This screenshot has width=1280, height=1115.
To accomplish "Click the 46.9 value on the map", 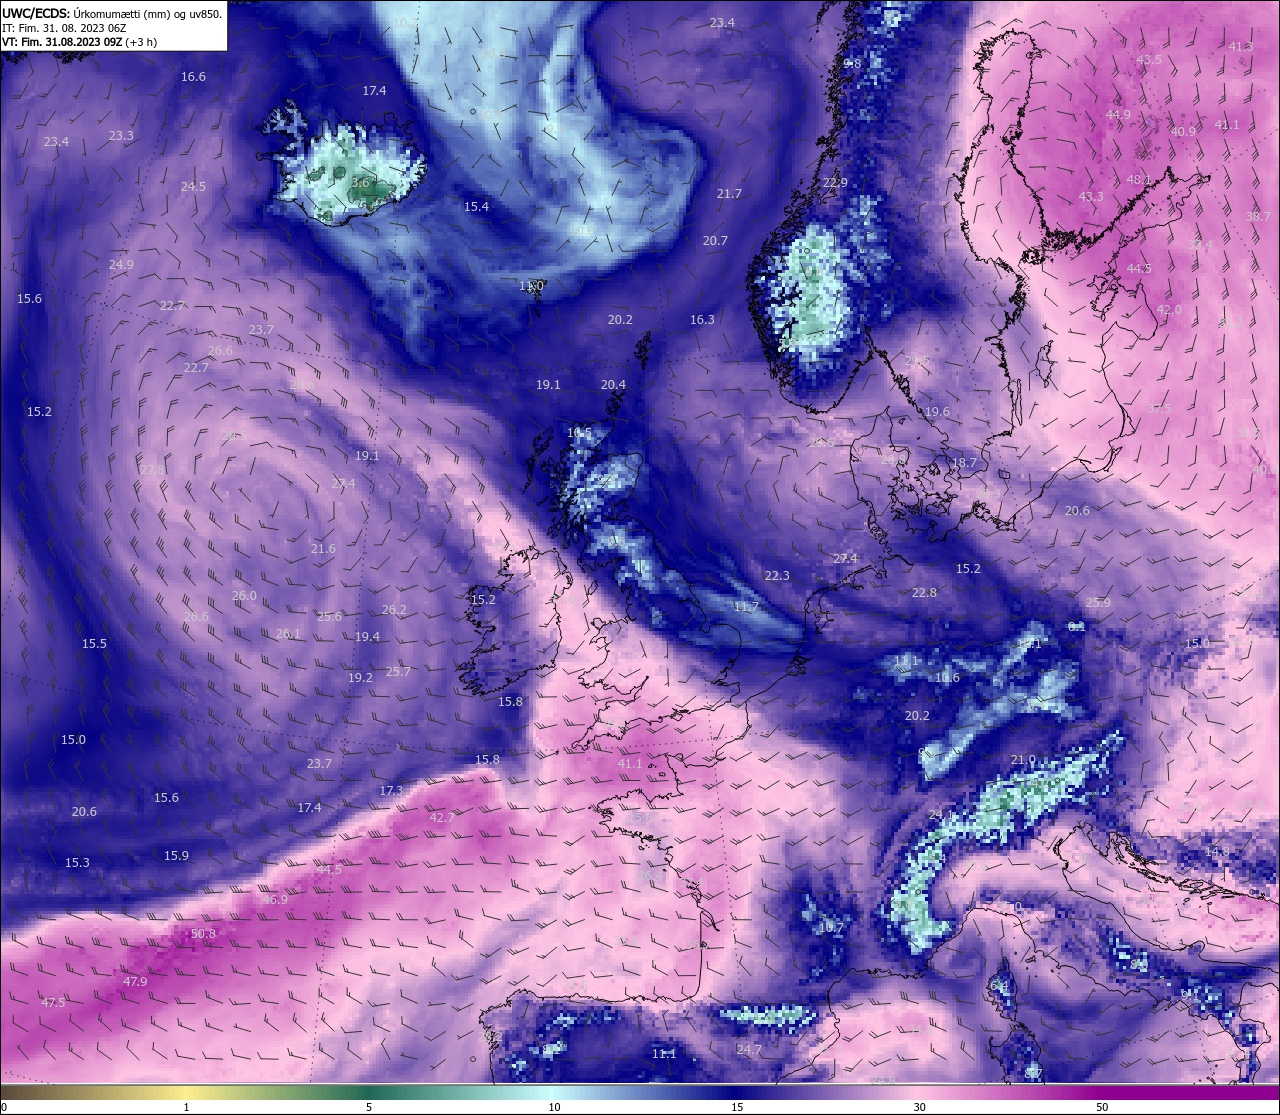I will pyautogui.click(x=275, y=900).
